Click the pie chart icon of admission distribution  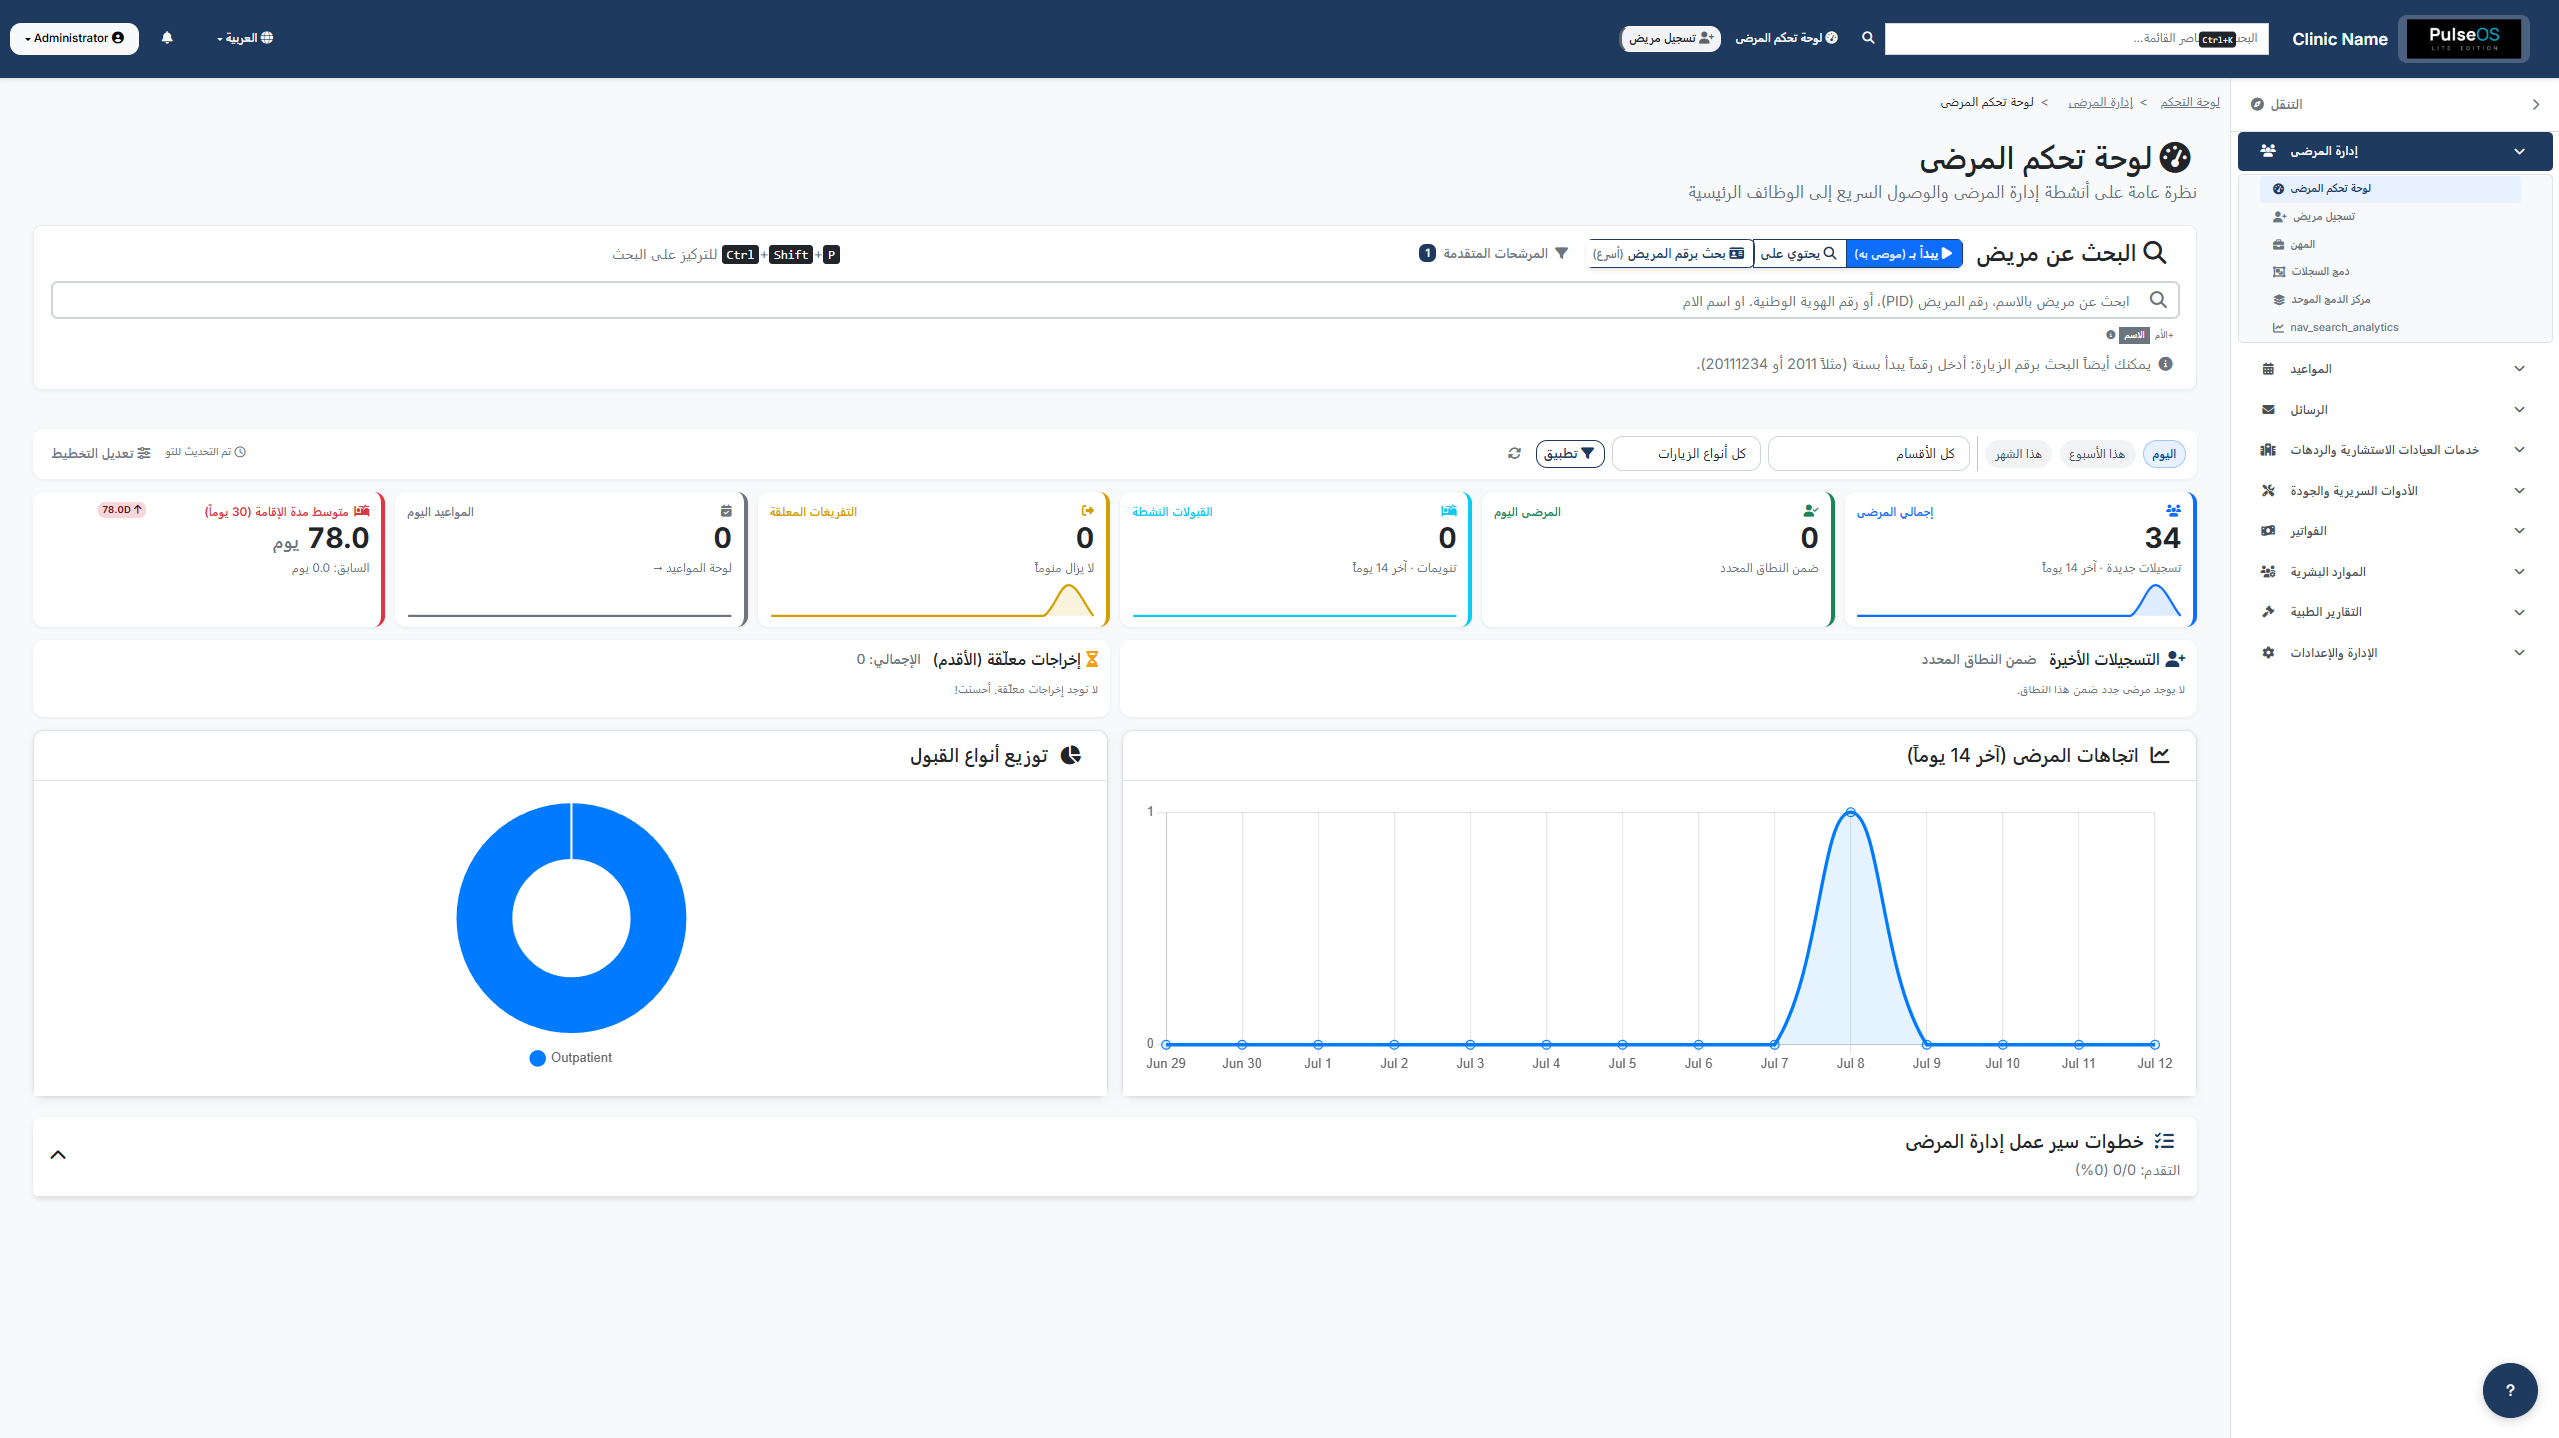tap(1070, 755)
